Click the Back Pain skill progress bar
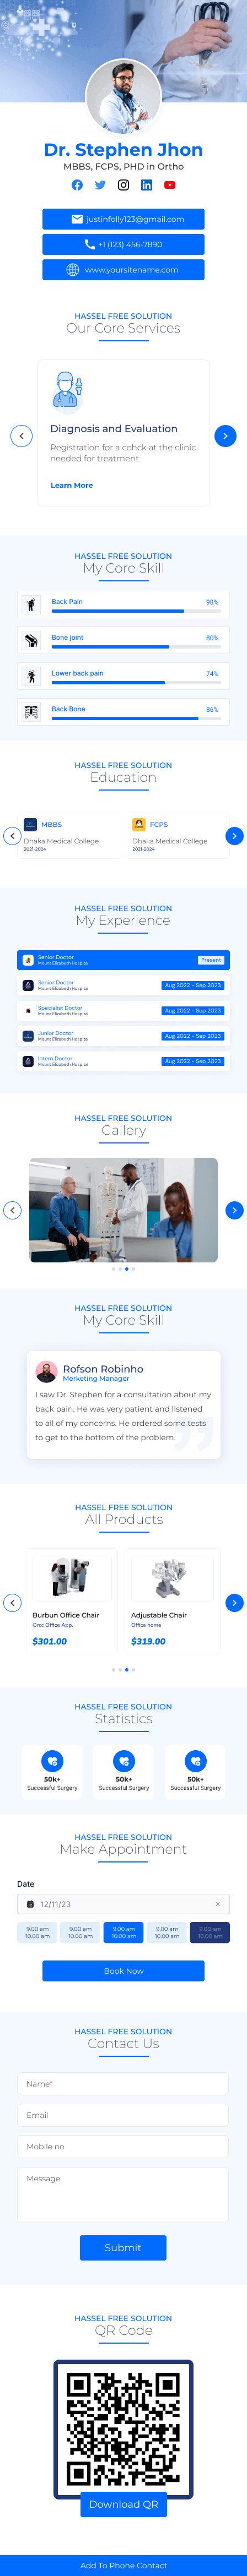This screenshot has height=2576, width=247. point(135,611)
